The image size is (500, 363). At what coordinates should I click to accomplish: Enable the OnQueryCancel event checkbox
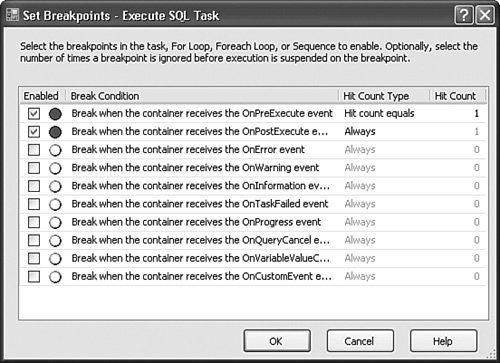[x=34, y=240]
